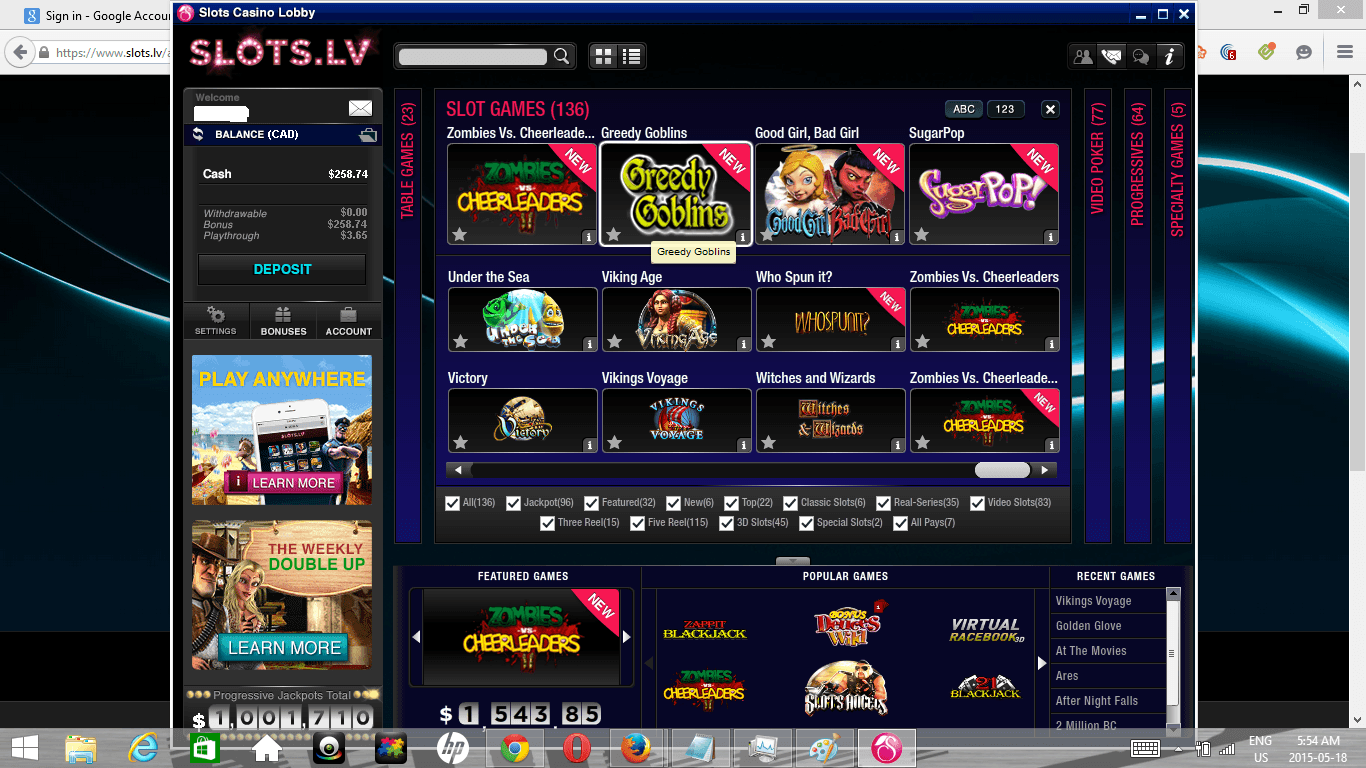
Task: Open the Opera browser taskbar icon
Action: (x=576, y=748)
